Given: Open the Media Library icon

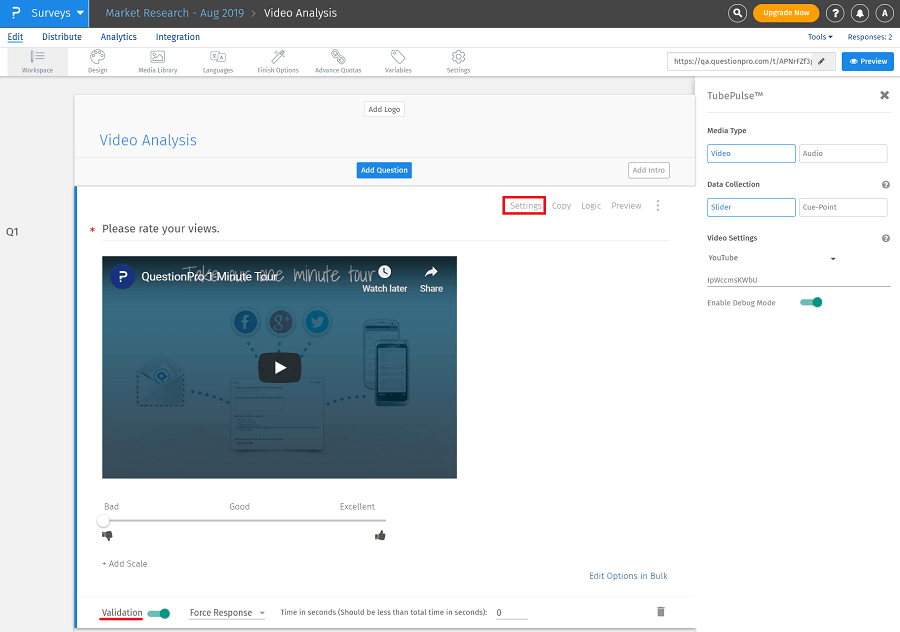Looking at the screenshot, I should coord(158,58).
